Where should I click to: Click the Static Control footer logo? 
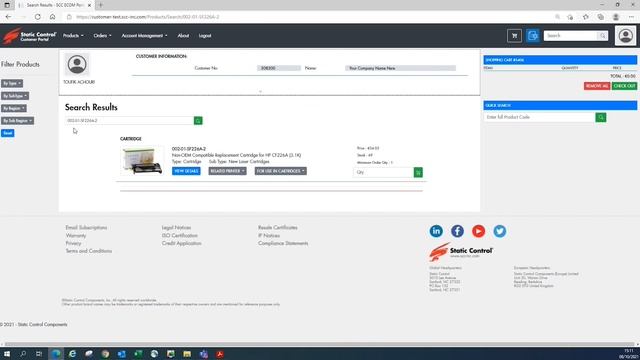tap(461, 252)
